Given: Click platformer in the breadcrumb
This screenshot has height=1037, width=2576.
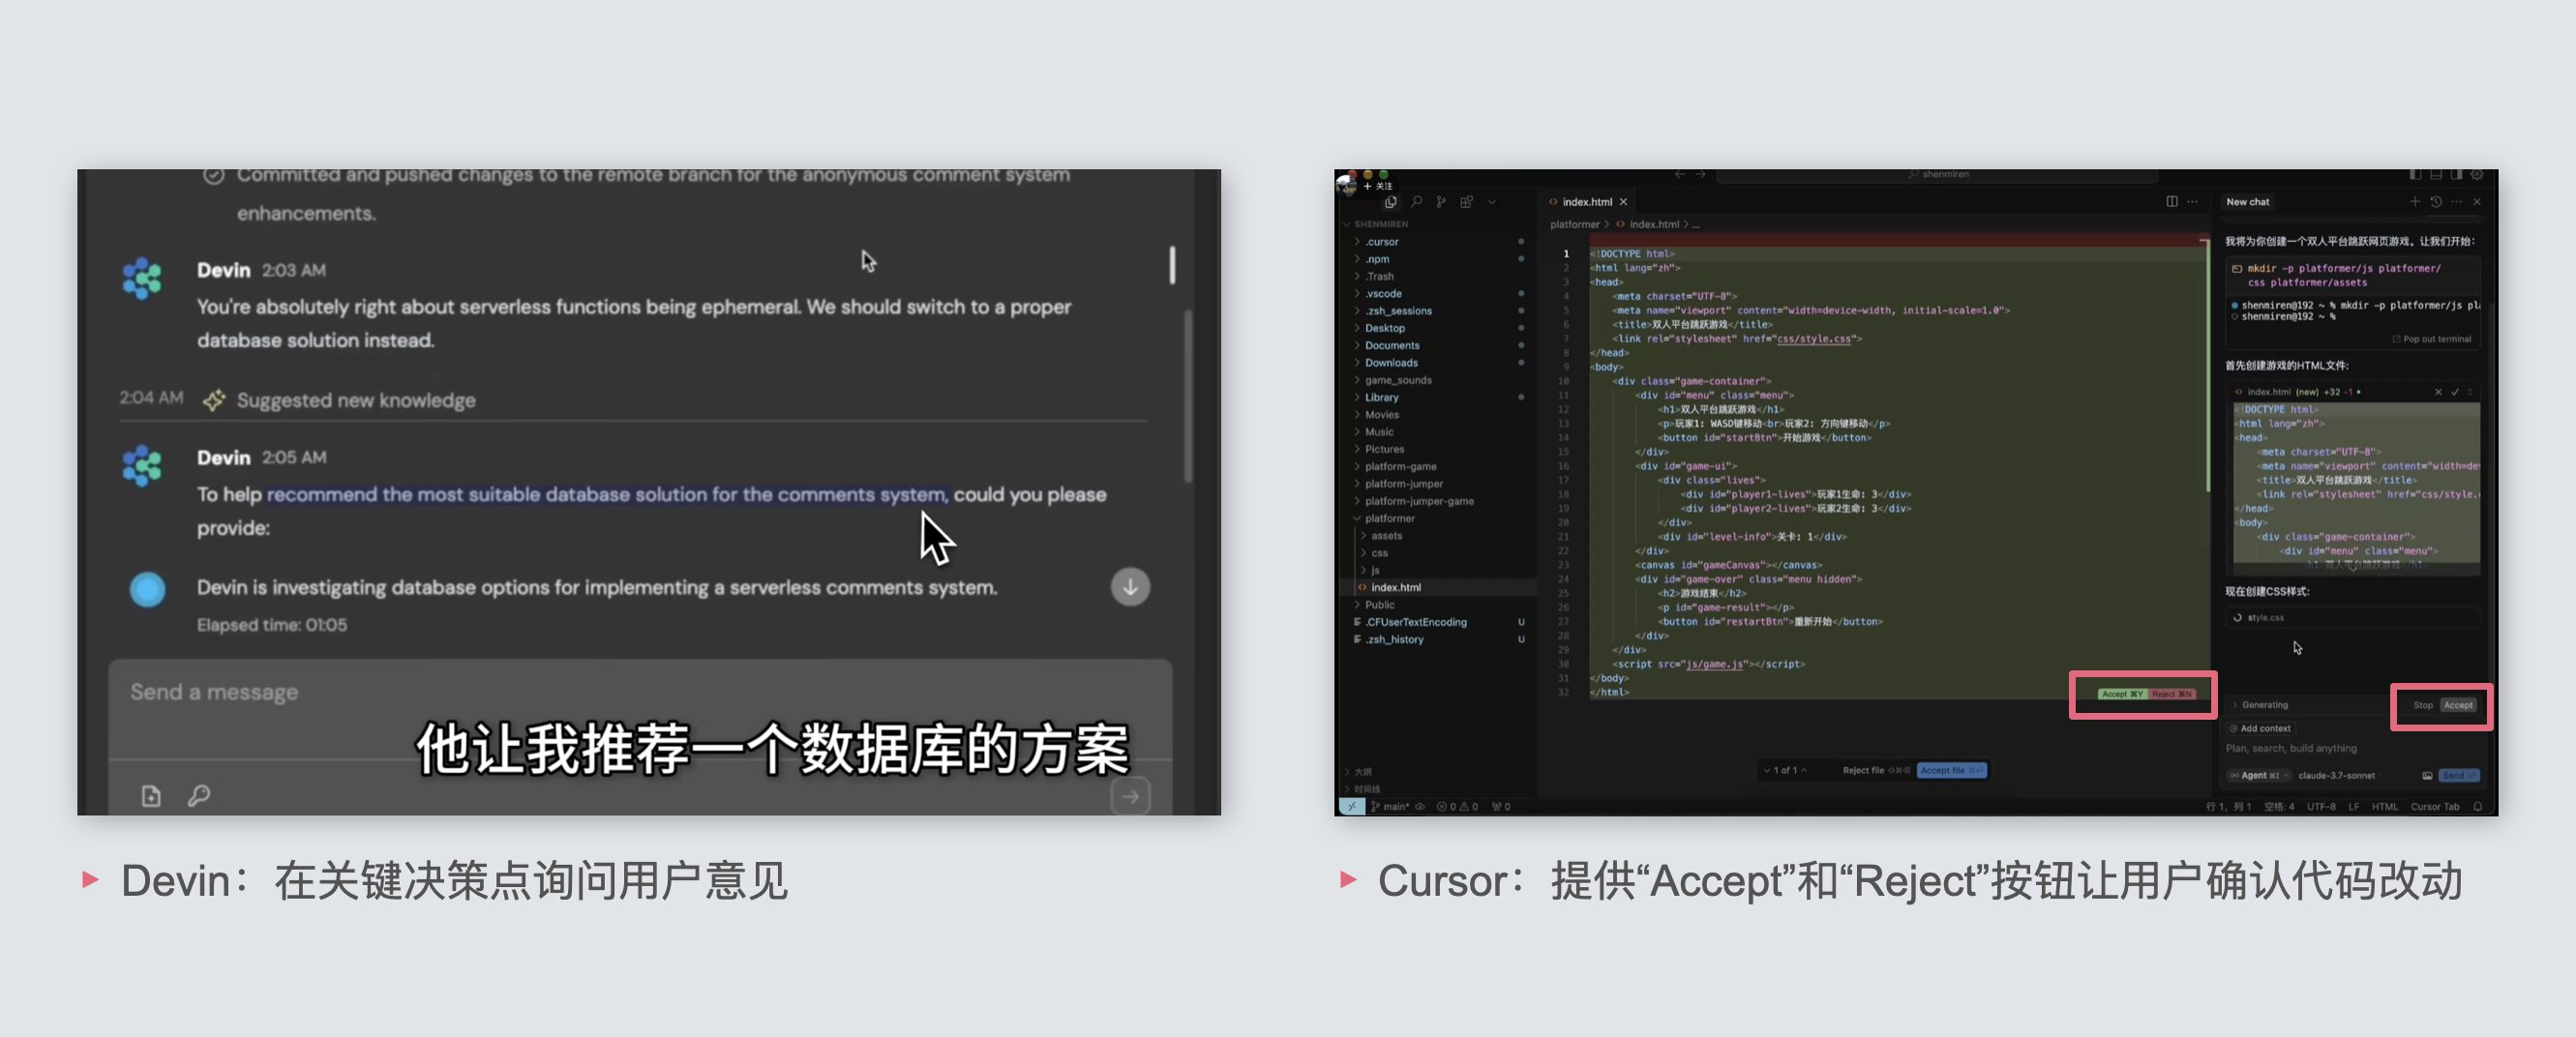Looking at the screenshot, I should tap(1575, 224).
